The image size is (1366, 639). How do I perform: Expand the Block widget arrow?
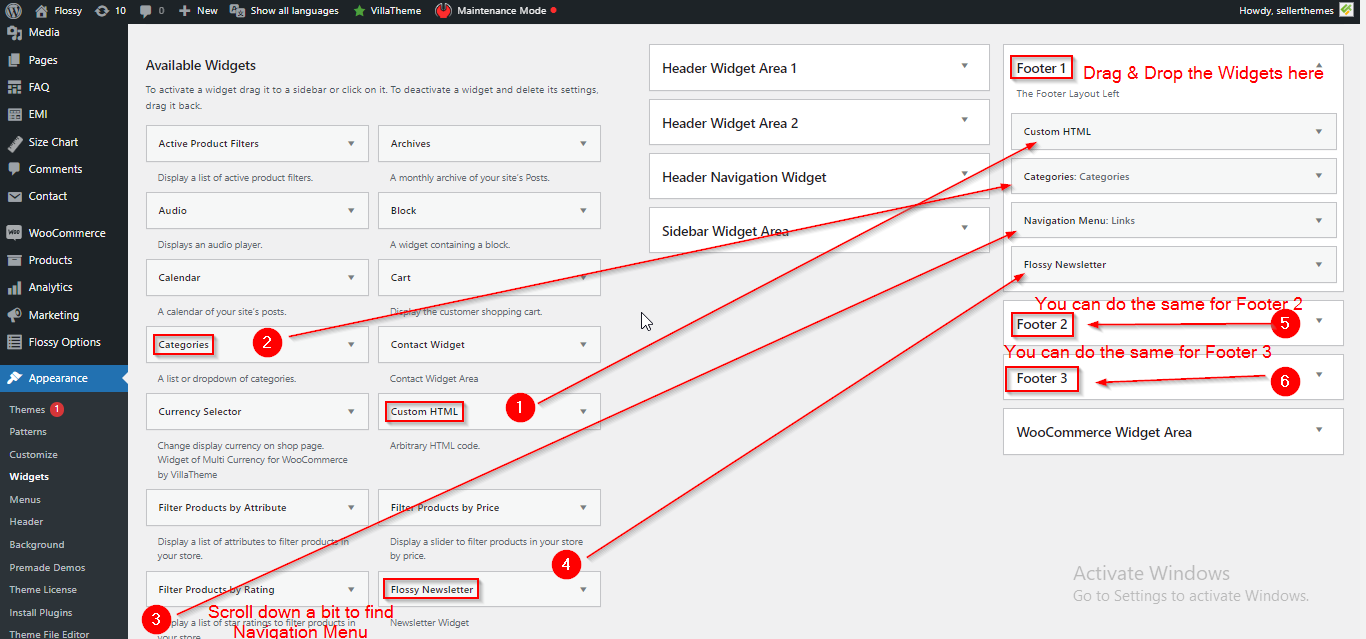click(x=583, y=211)
